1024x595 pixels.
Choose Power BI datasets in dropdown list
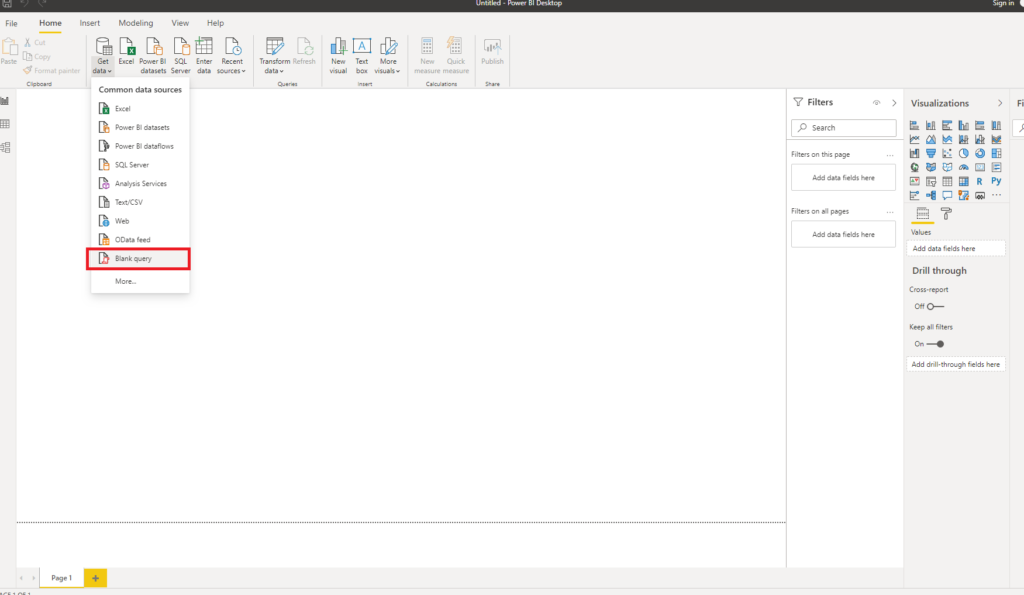click(x=140, y=127)
